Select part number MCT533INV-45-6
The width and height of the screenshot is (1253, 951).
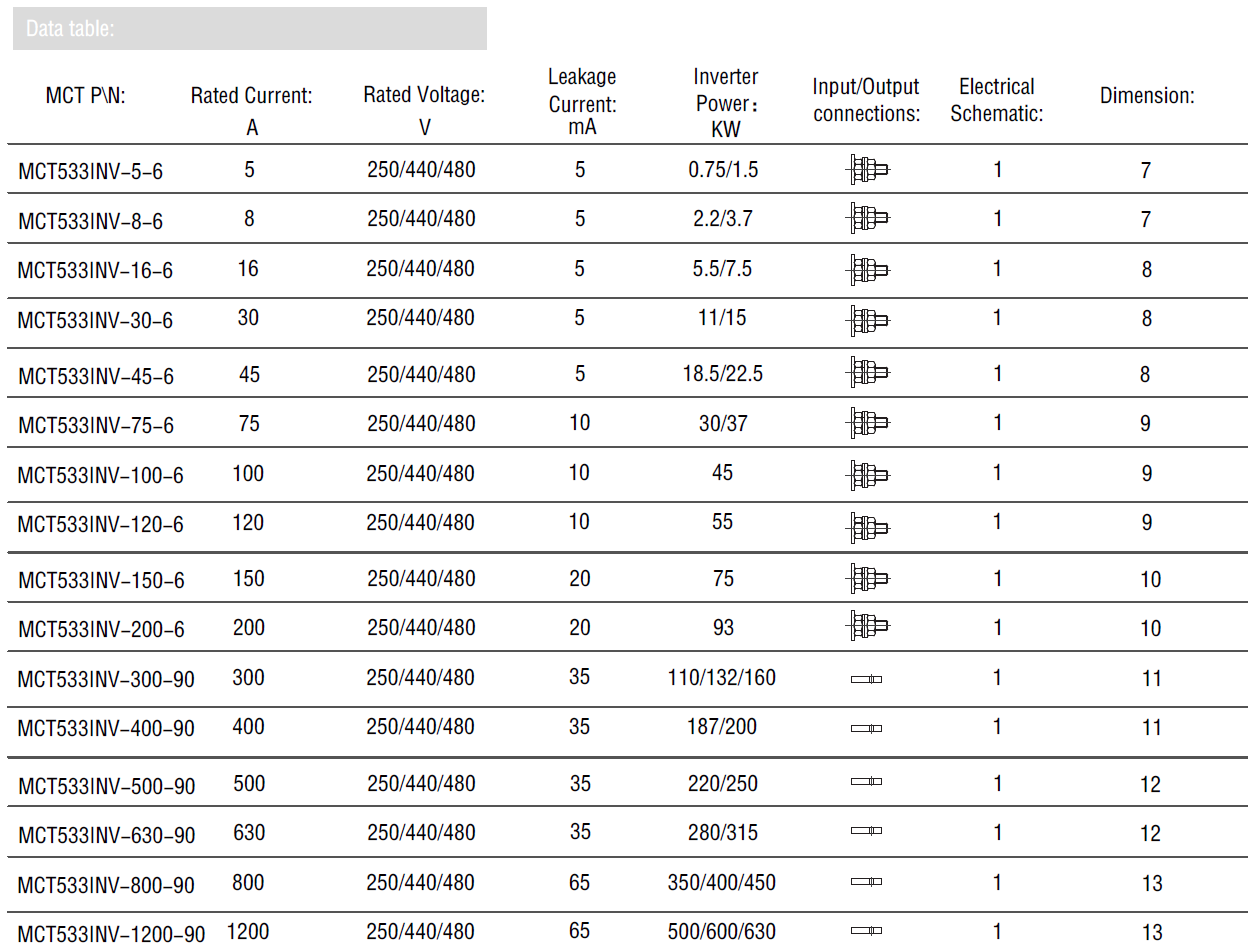click(x=95, y=377)
